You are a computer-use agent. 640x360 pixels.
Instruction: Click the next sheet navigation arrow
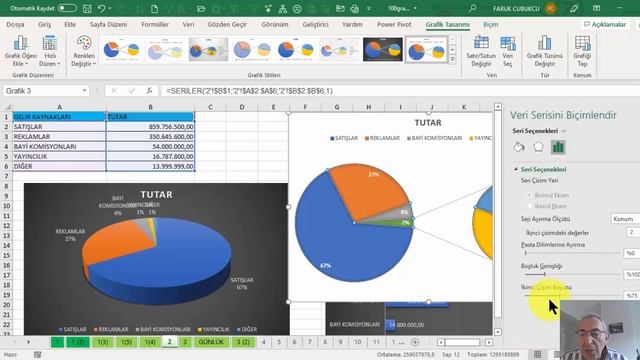point(28,342)
